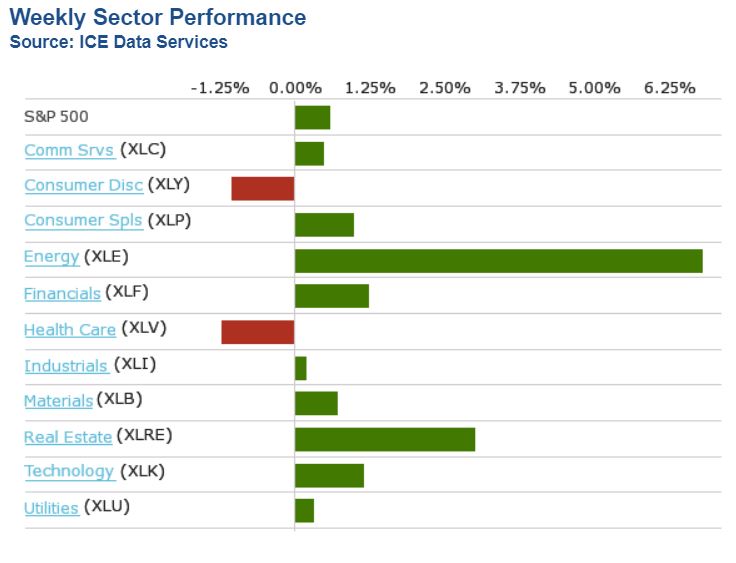Click the S&P 500 green bar
The width and height of the screenshot is (736, 563).
[312, 117]
